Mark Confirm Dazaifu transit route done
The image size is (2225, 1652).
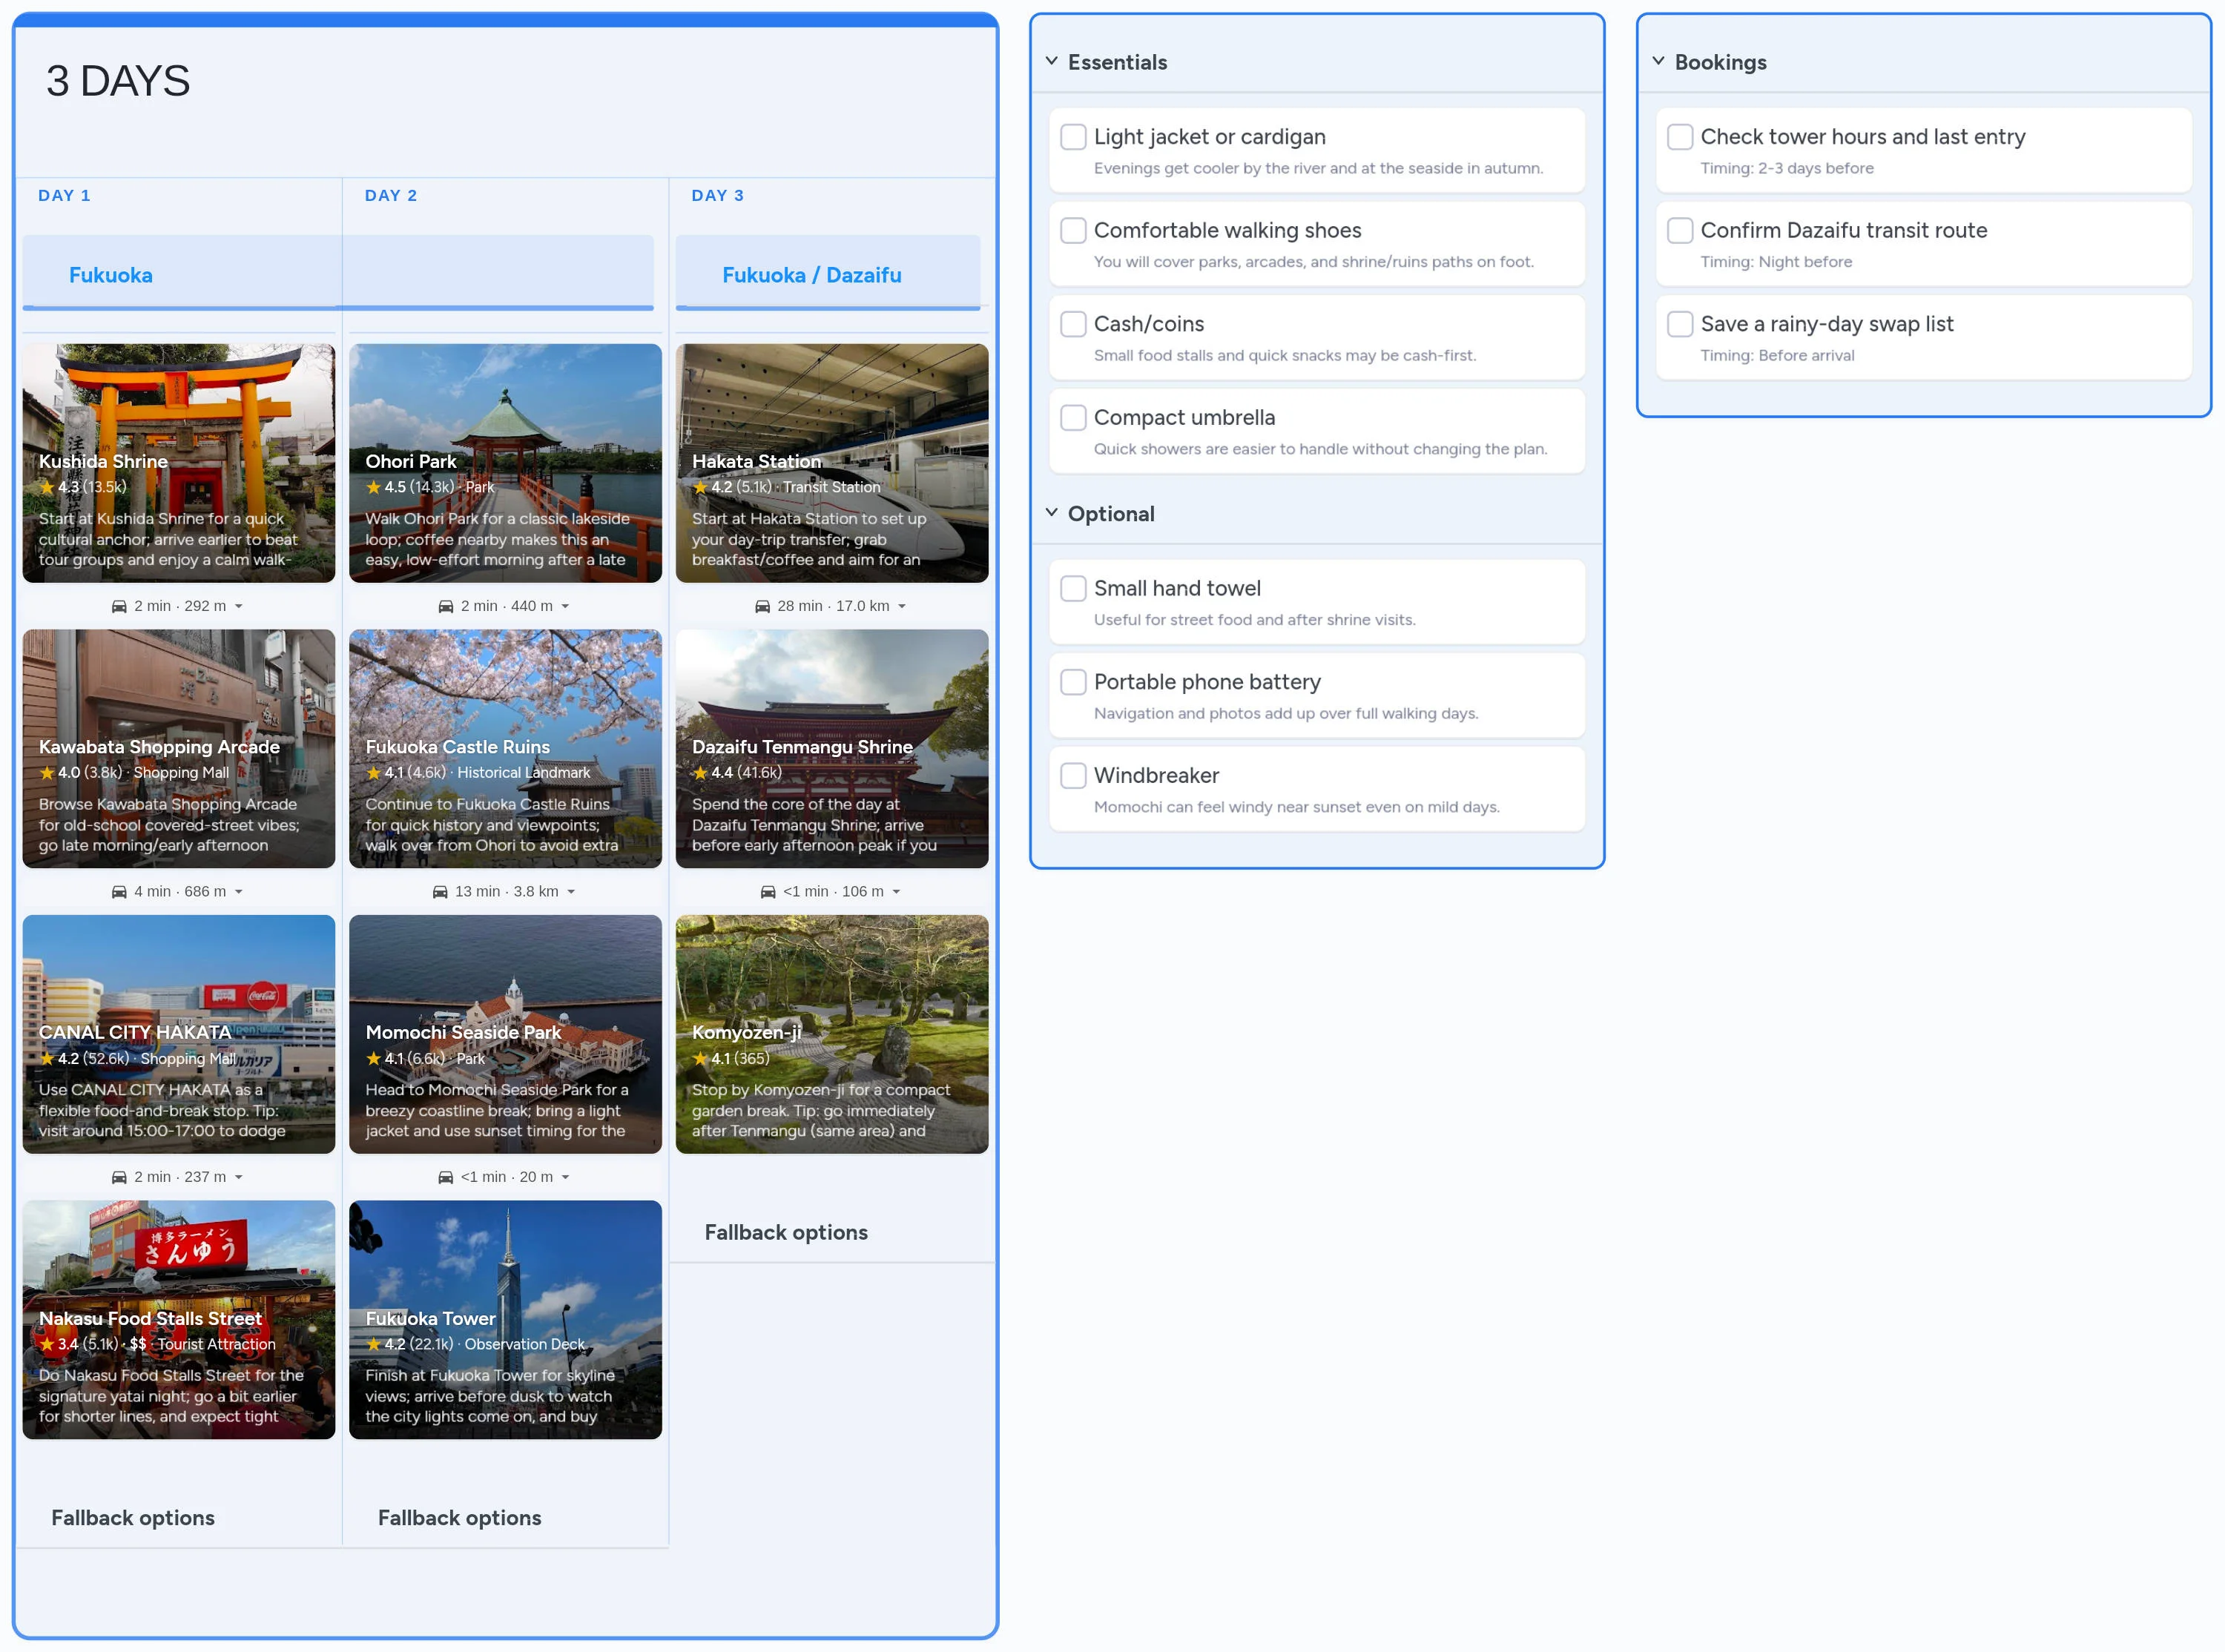(1680, 231)
